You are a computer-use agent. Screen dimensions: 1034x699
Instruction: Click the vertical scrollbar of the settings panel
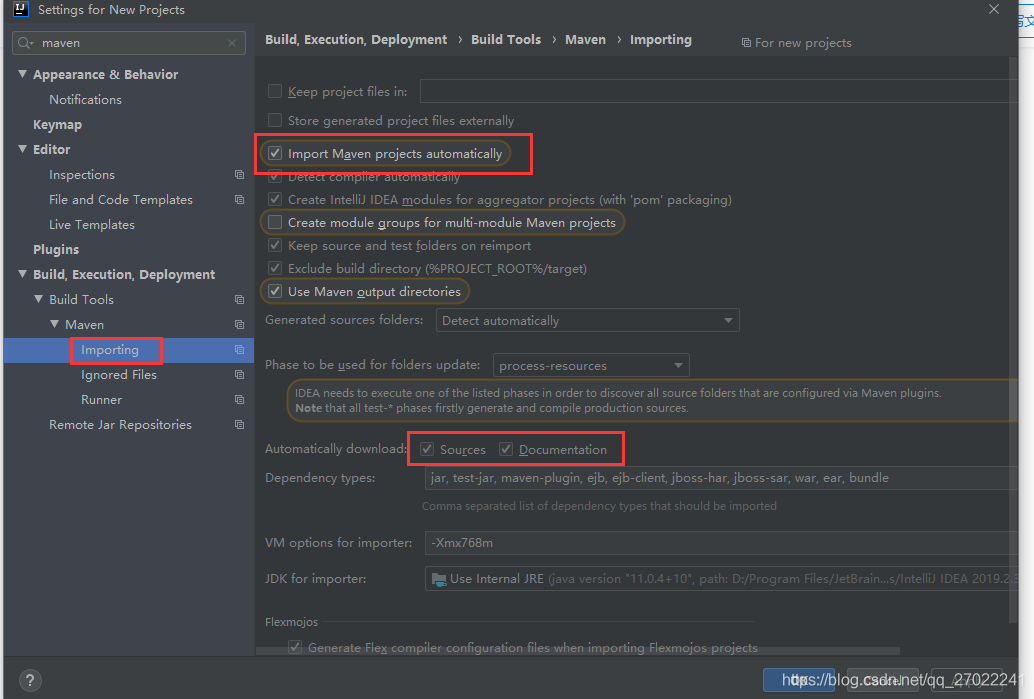[1013, 340]
